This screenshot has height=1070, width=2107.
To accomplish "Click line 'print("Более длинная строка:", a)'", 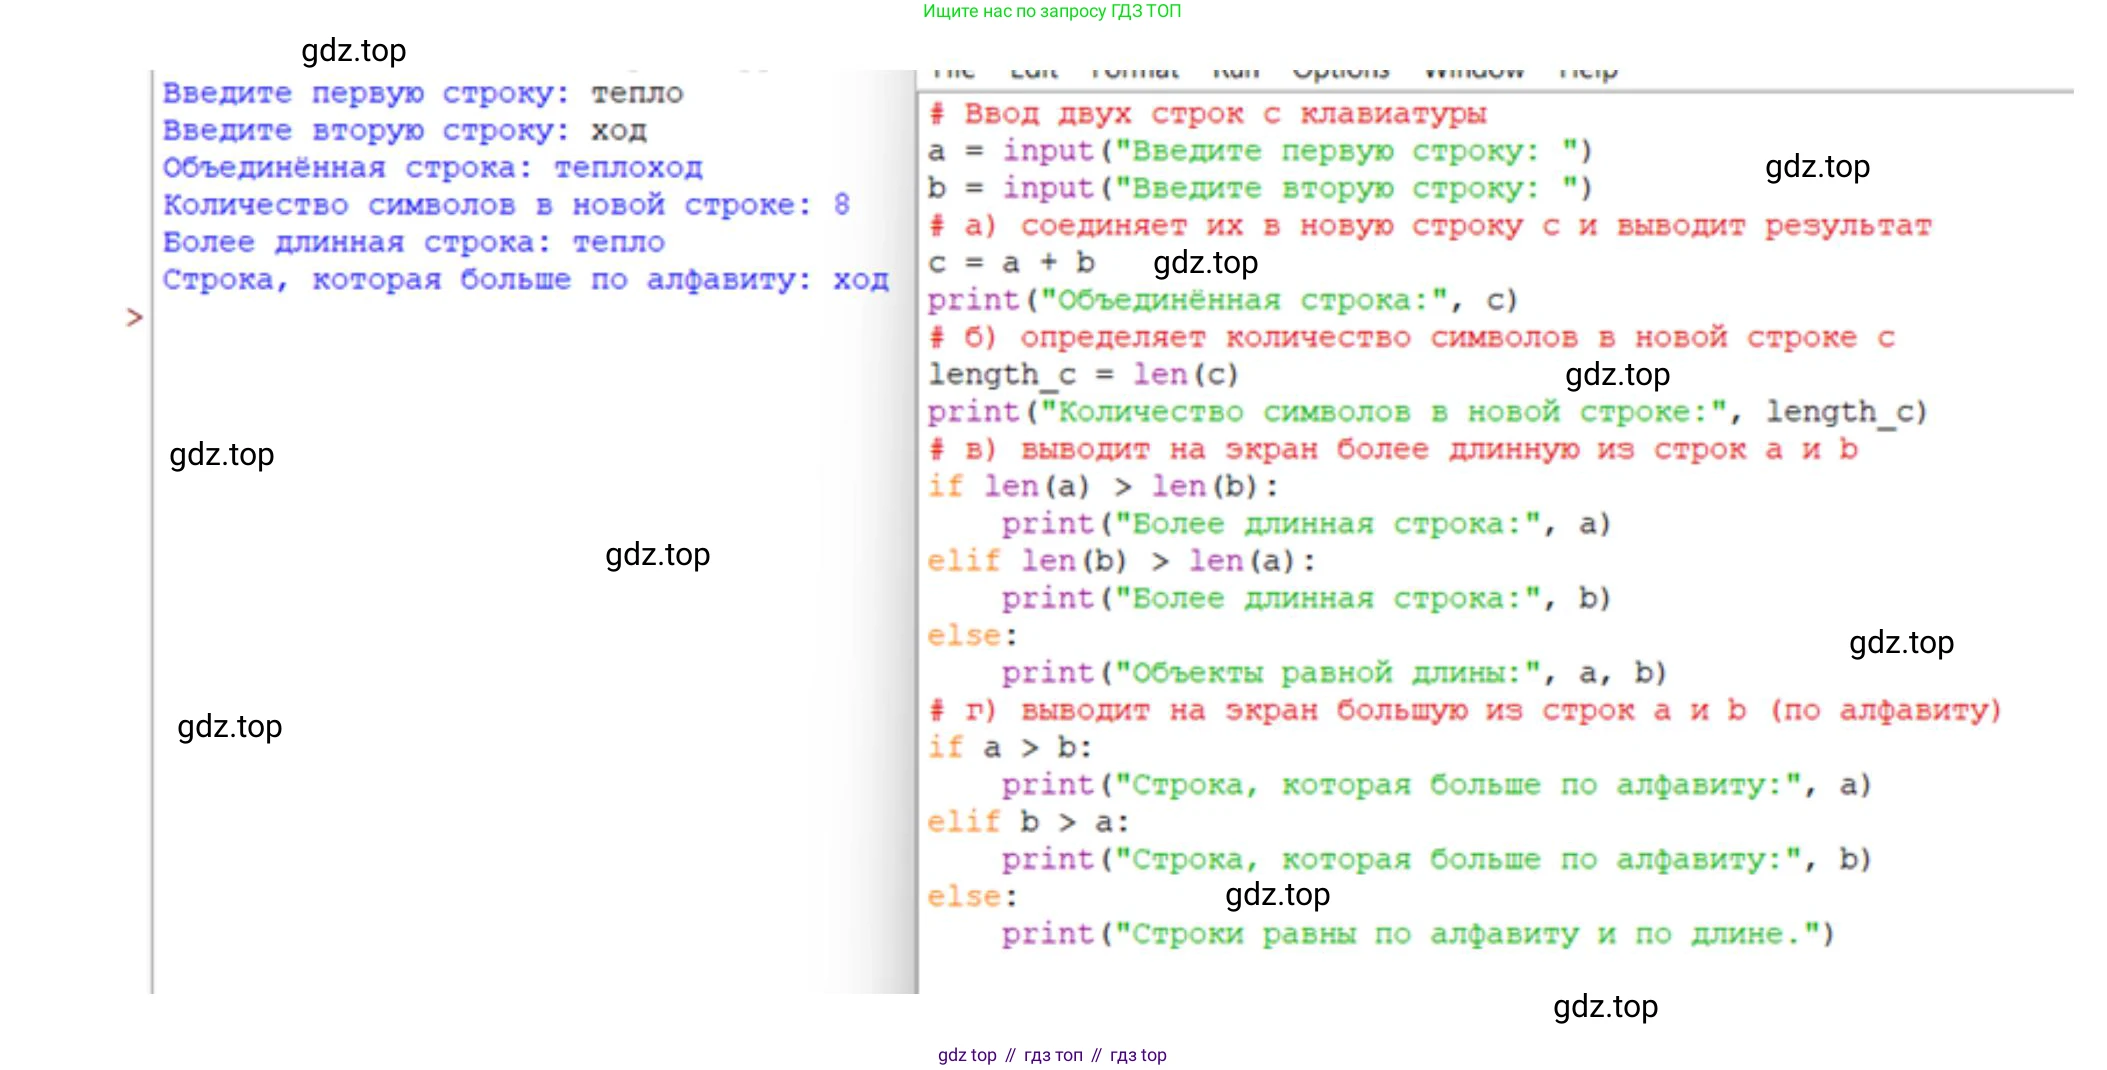I will point(1307,524).
